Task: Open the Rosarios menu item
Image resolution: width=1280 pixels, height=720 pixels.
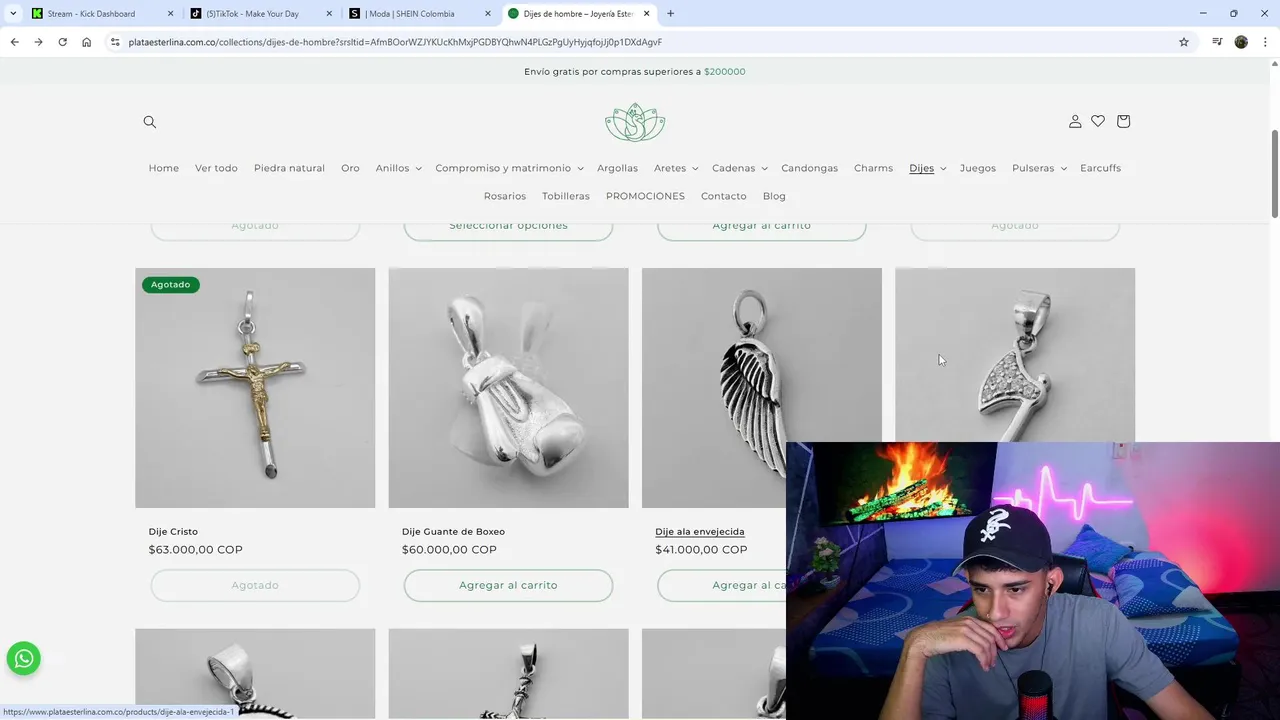Action: (505, 196)
